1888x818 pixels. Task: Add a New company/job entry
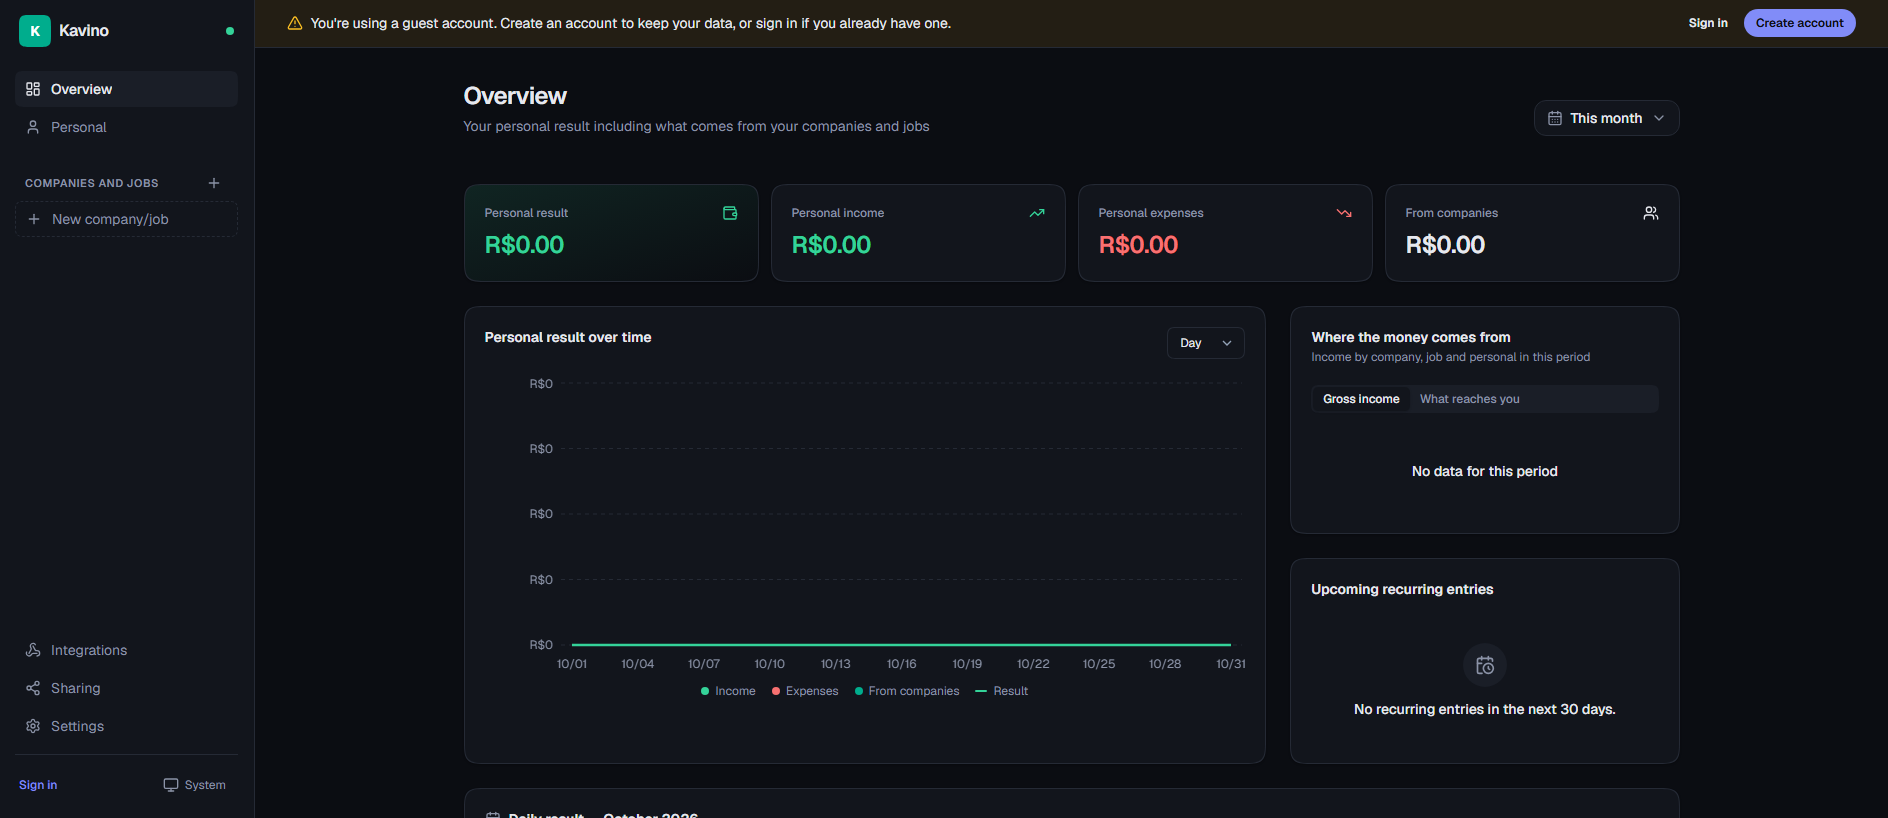(126, 219)
